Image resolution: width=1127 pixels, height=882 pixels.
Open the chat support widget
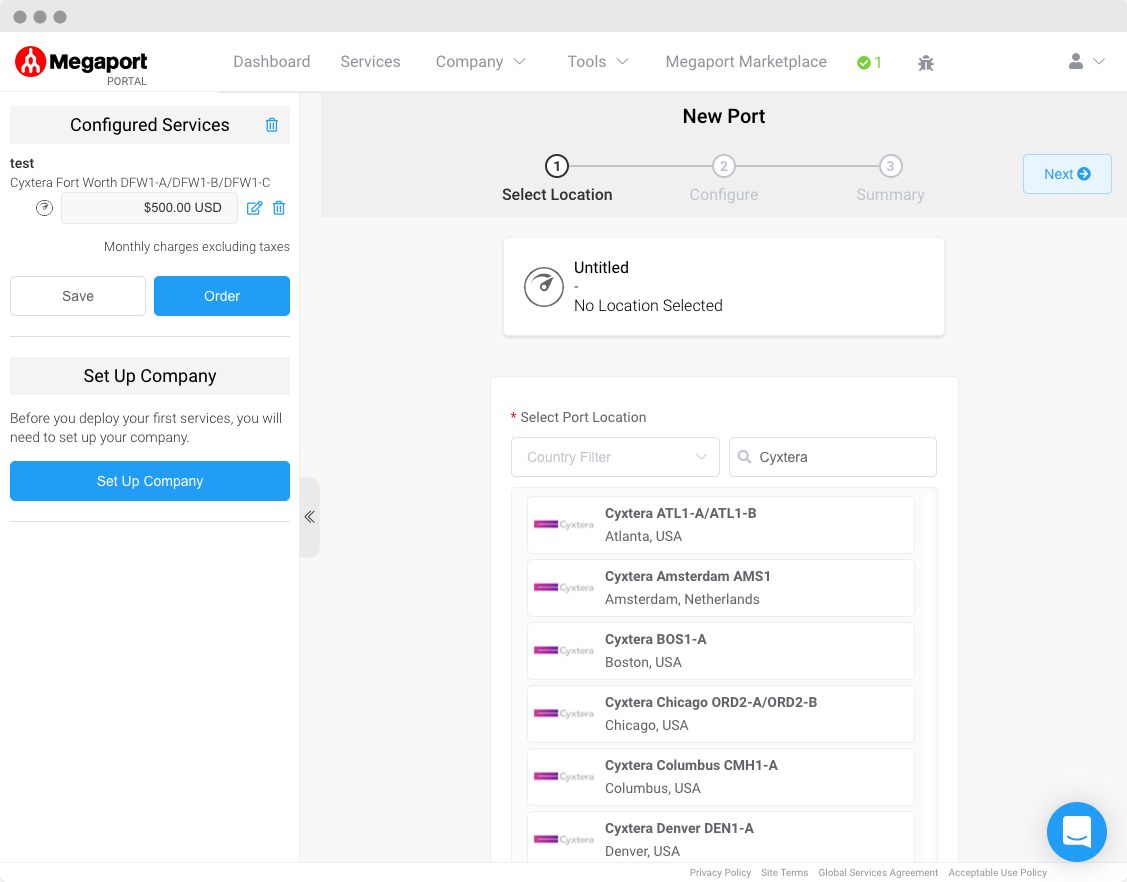point(1077,832)
